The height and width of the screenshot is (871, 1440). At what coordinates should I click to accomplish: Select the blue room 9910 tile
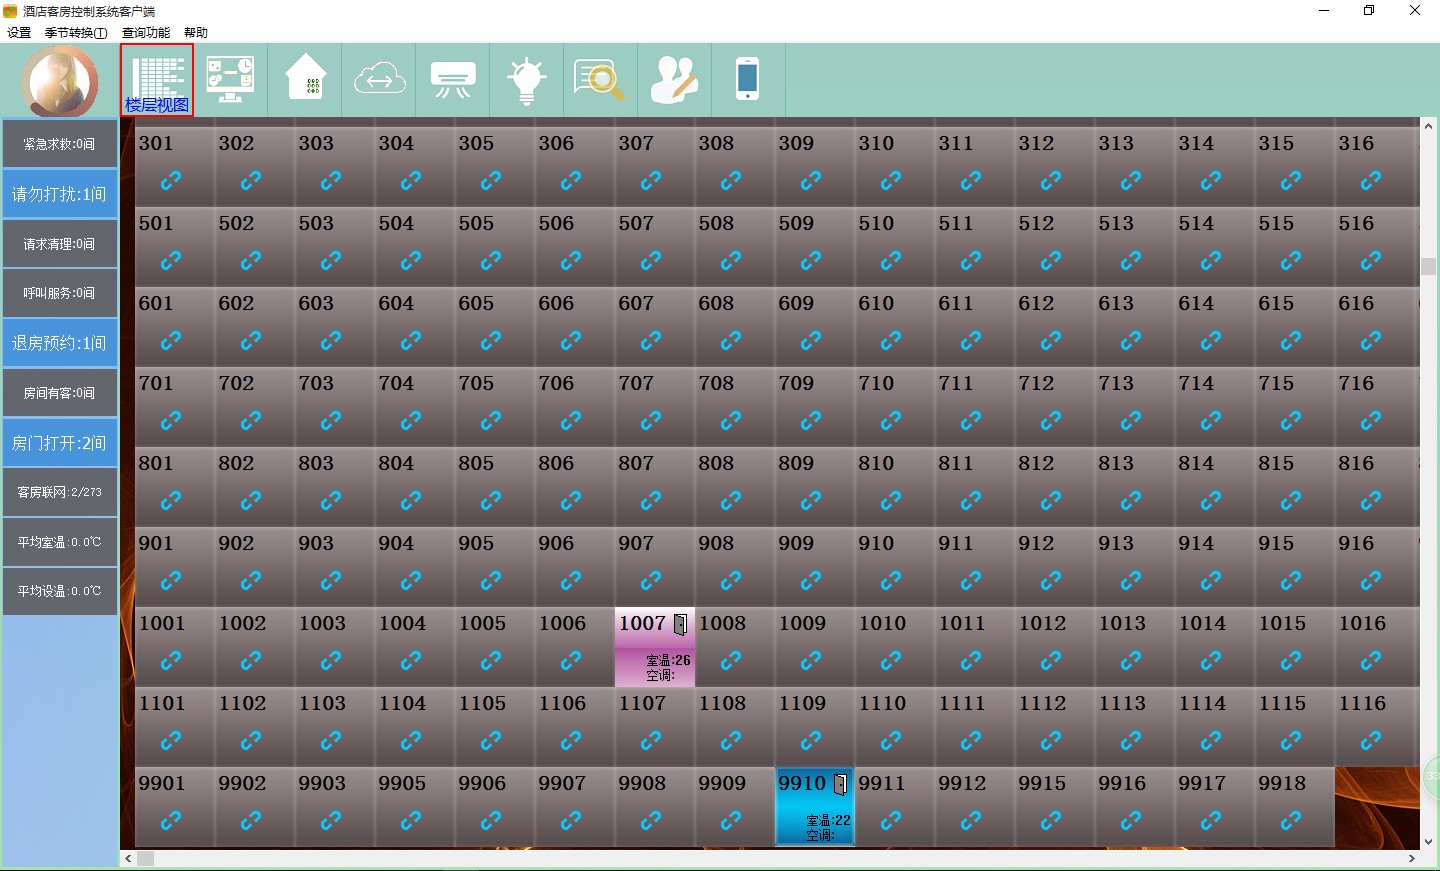pyautogui.click(x=814, y=806)
